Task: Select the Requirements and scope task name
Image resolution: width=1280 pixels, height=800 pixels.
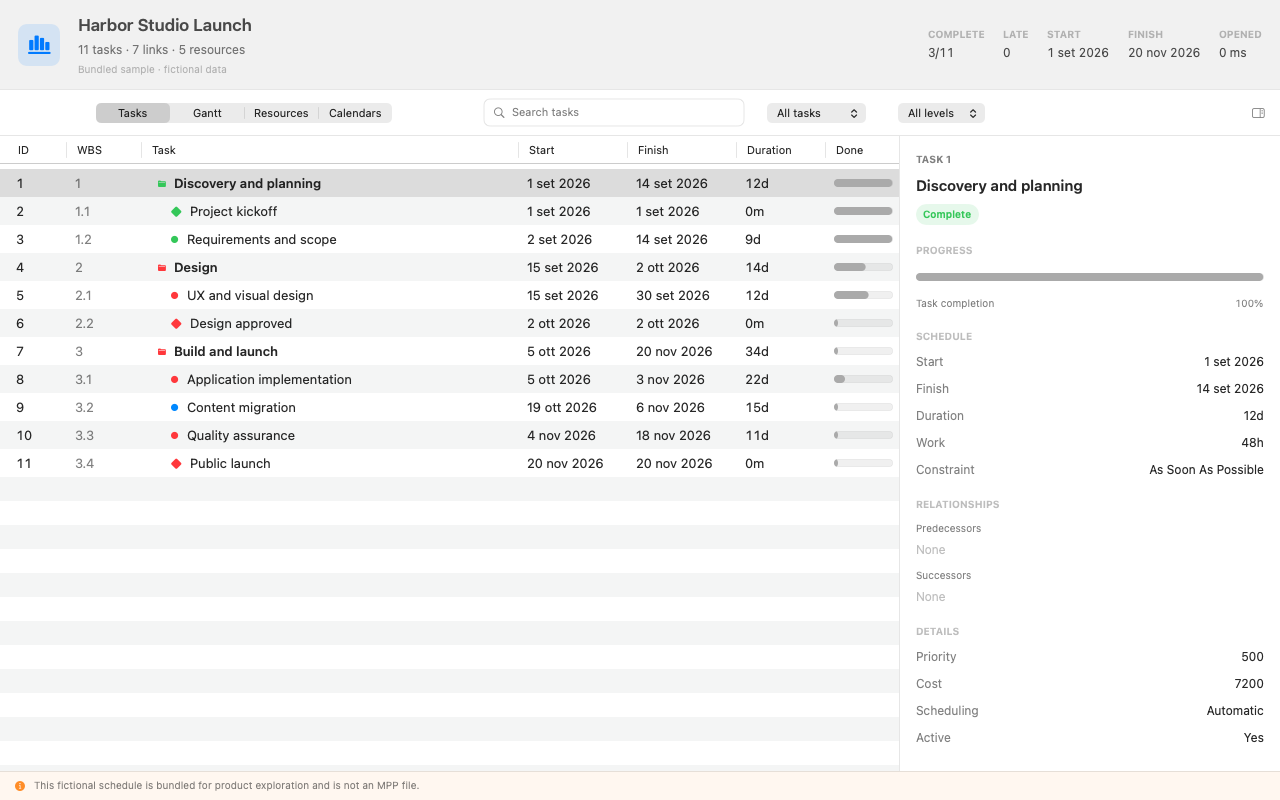Action: [262, 240]
